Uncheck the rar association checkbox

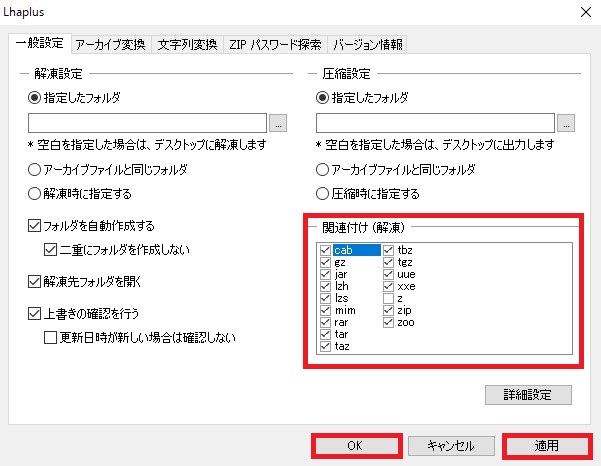click(325, 322)
